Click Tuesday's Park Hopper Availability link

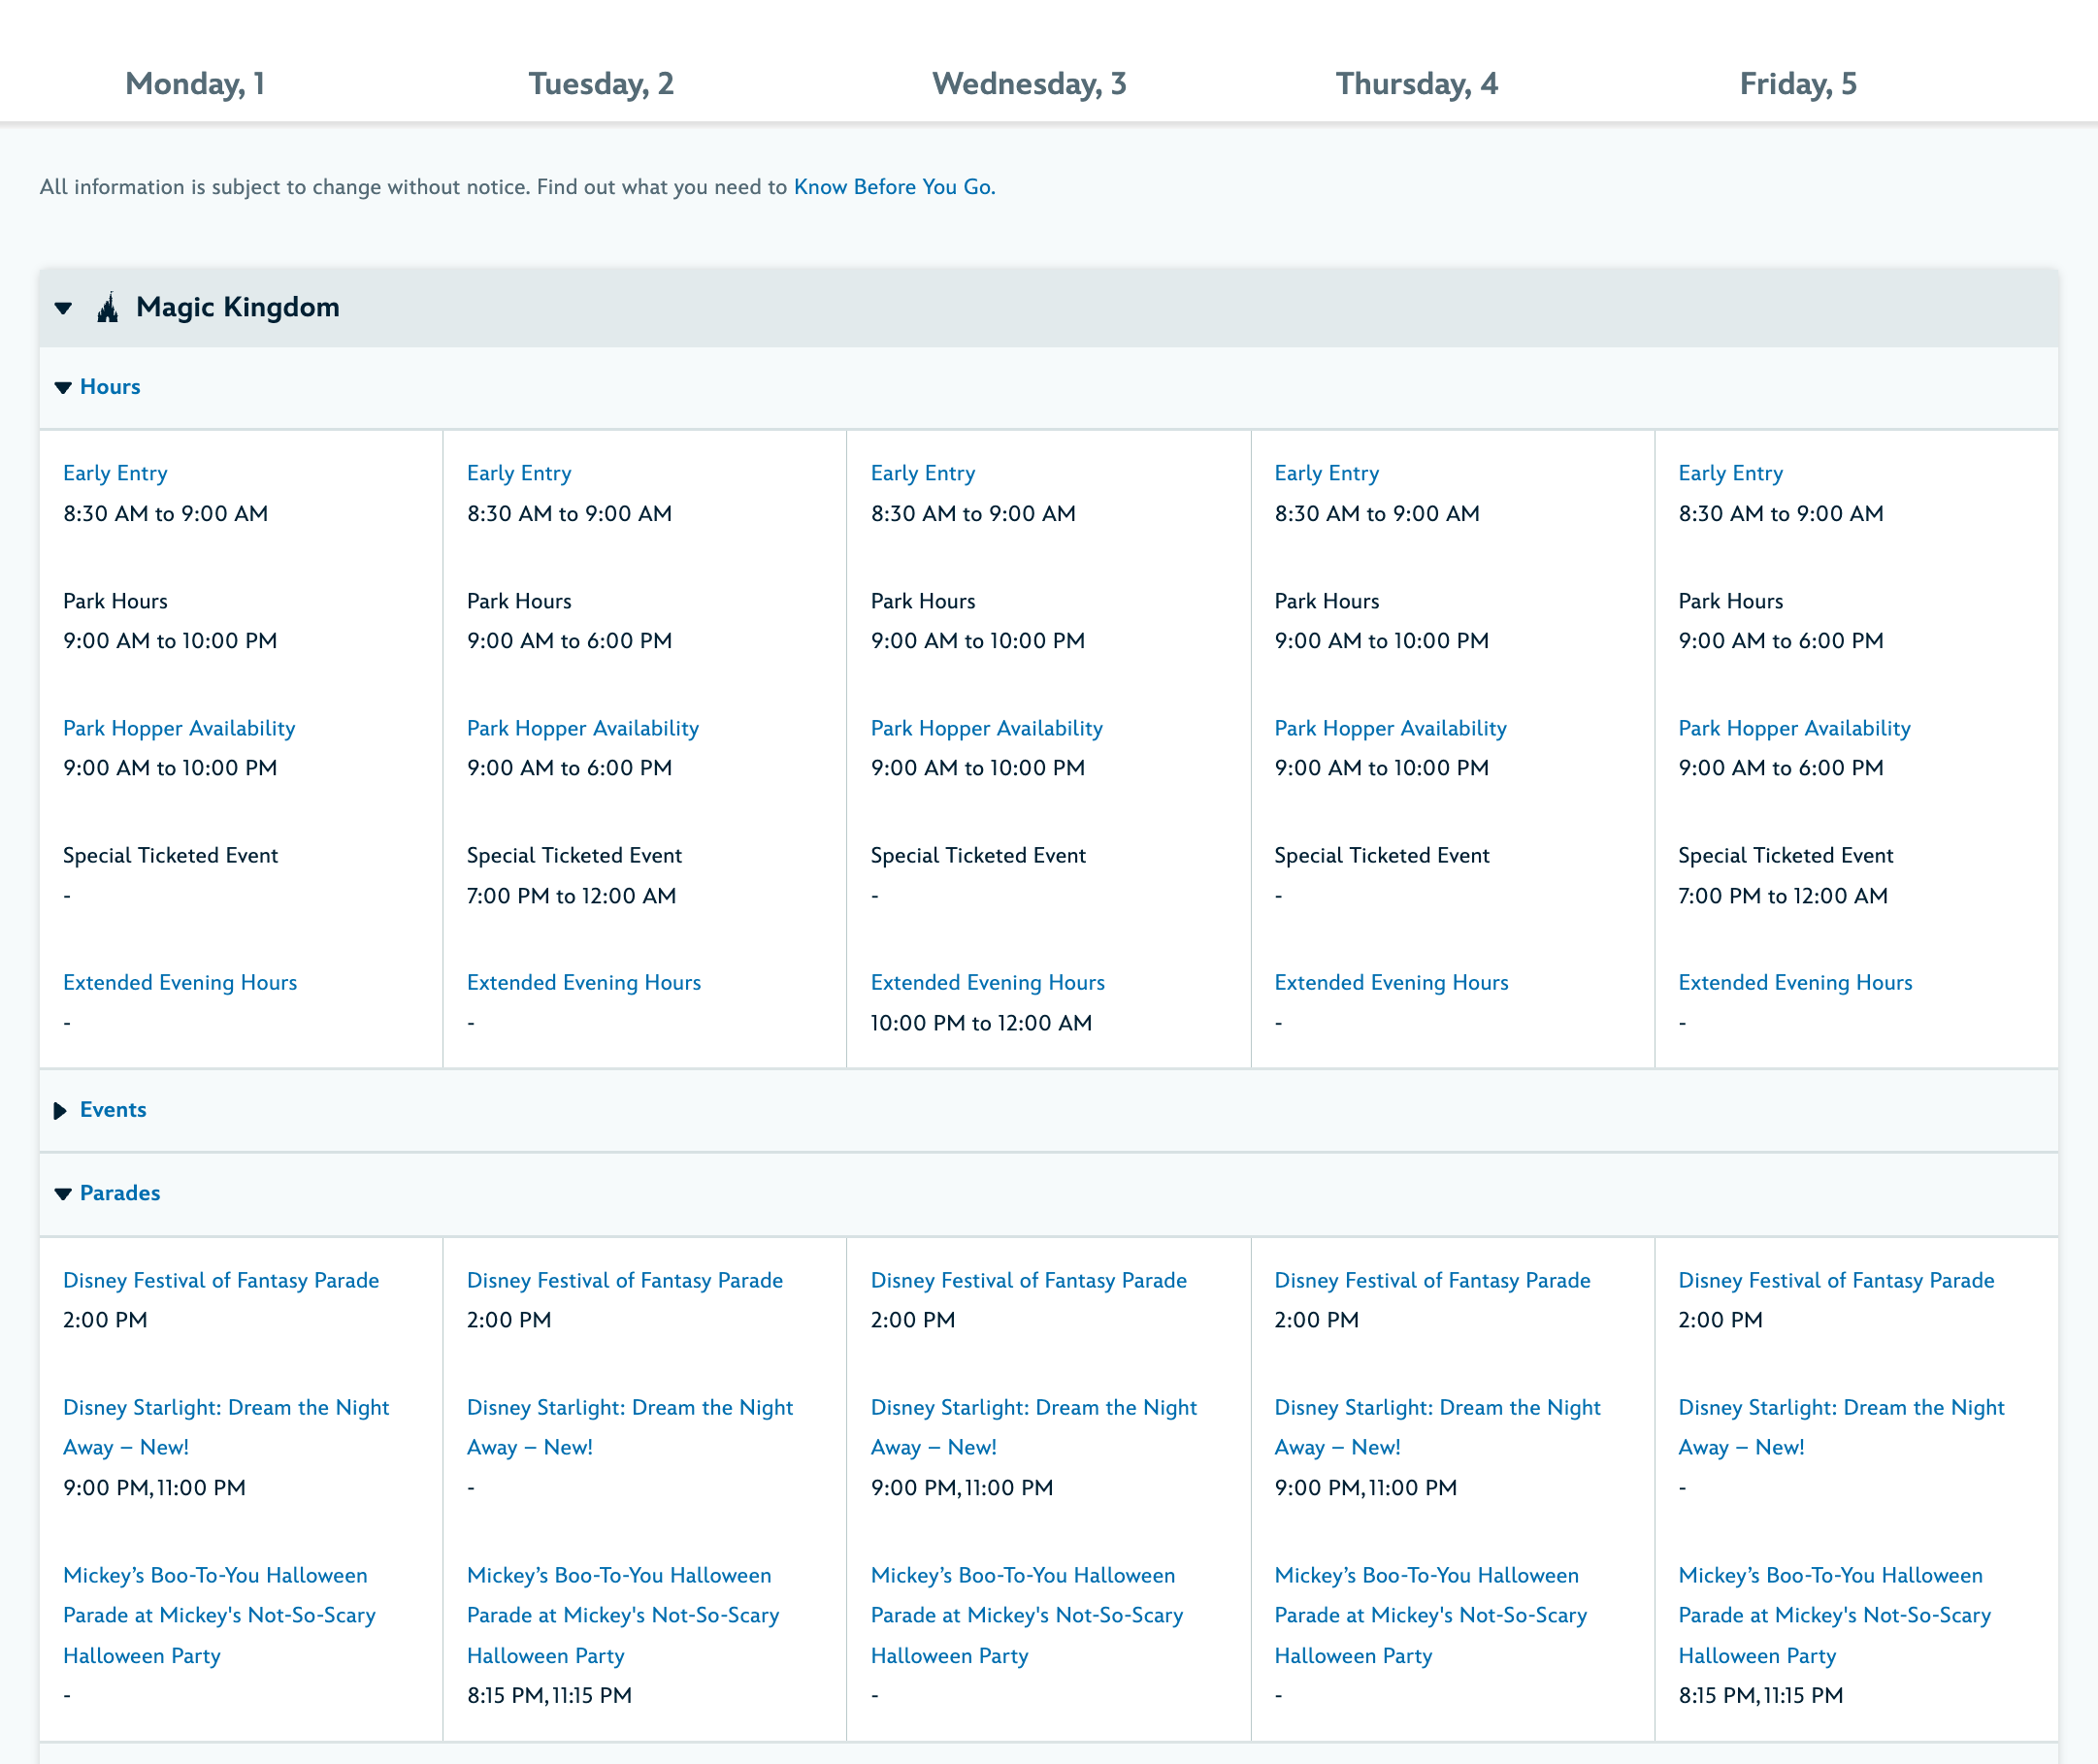click(x=582, y=728)
